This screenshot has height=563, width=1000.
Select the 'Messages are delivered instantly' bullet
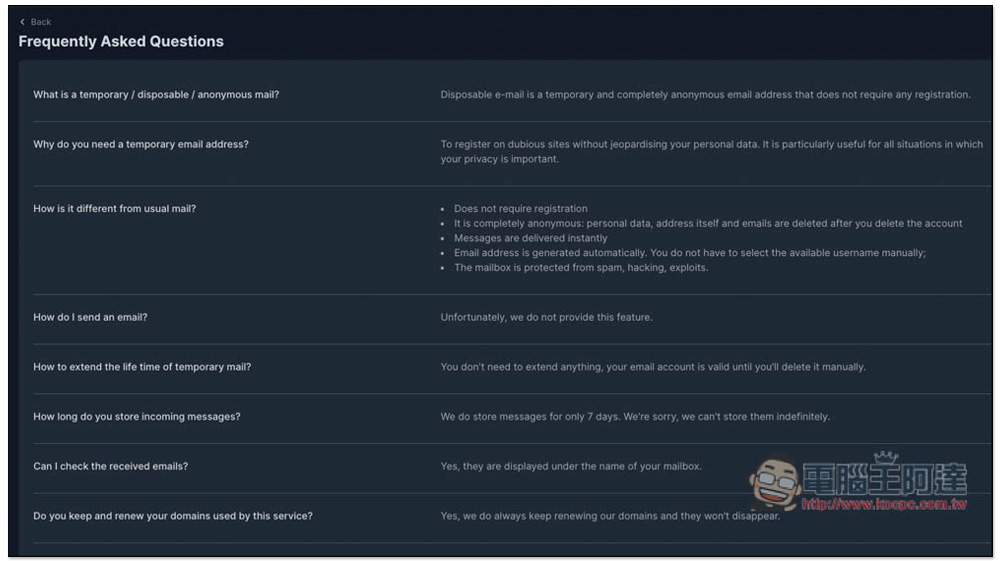coord(531,238)
